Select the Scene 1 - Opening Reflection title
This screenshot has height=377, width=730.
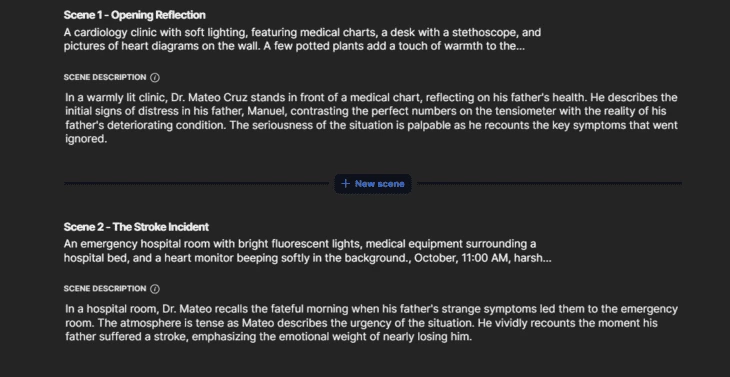(x=135, y=15)
